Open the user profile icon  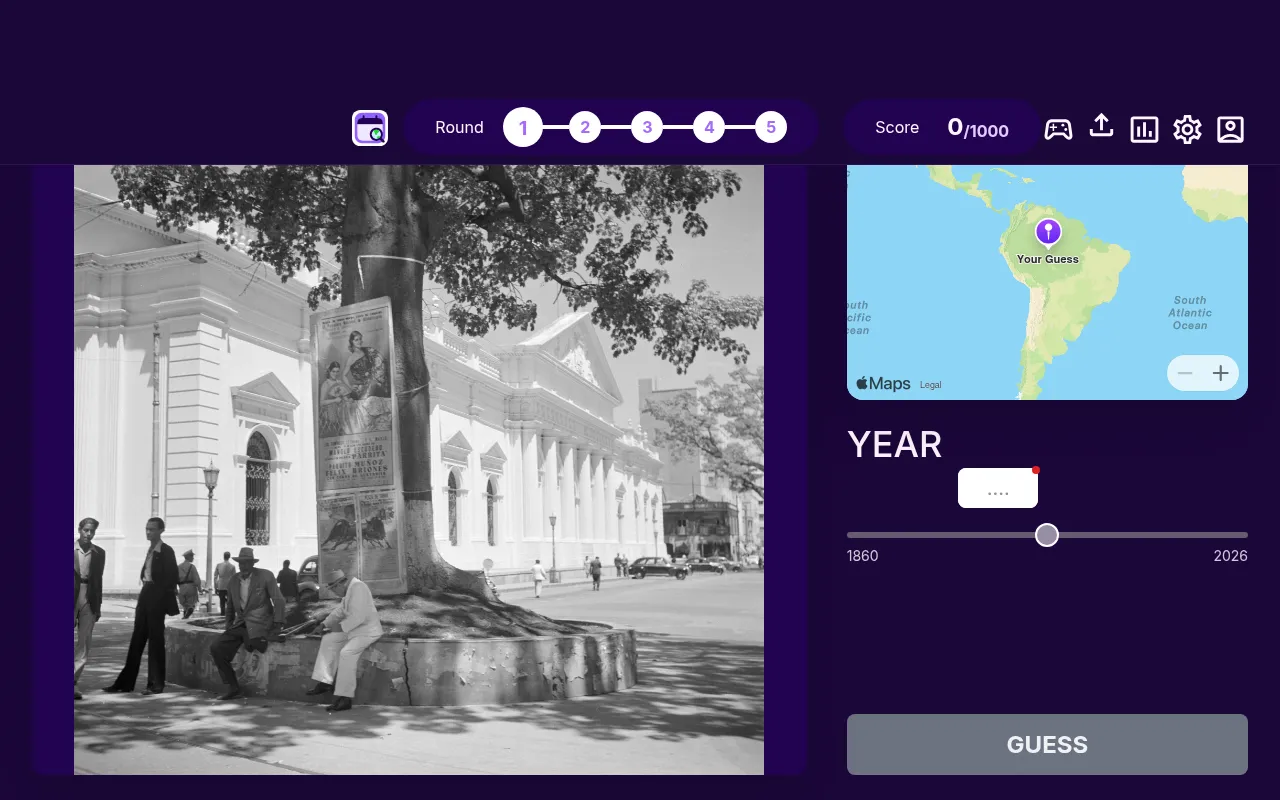1230,128
